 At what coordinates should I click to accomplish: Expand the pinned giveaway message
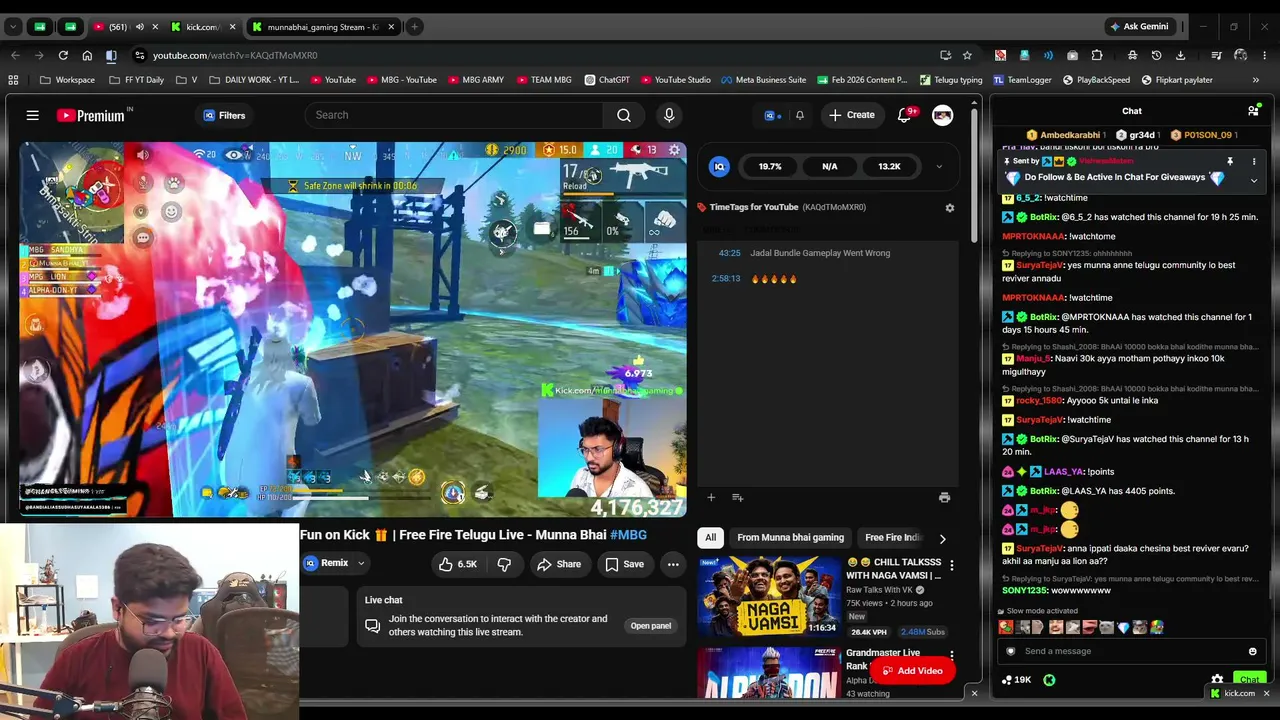[x=1253, y=180]
